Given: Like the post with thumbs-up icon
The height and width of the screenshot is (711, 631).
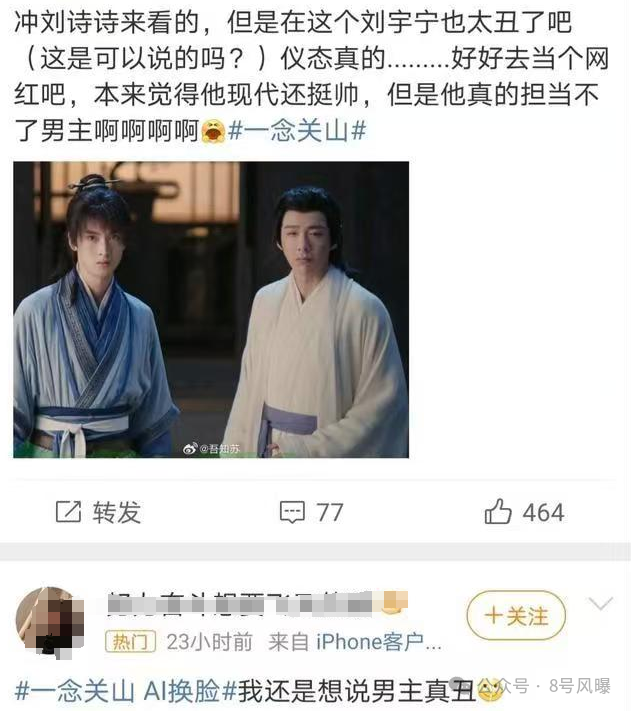Looking at the screenshot, I should [498, 511].
